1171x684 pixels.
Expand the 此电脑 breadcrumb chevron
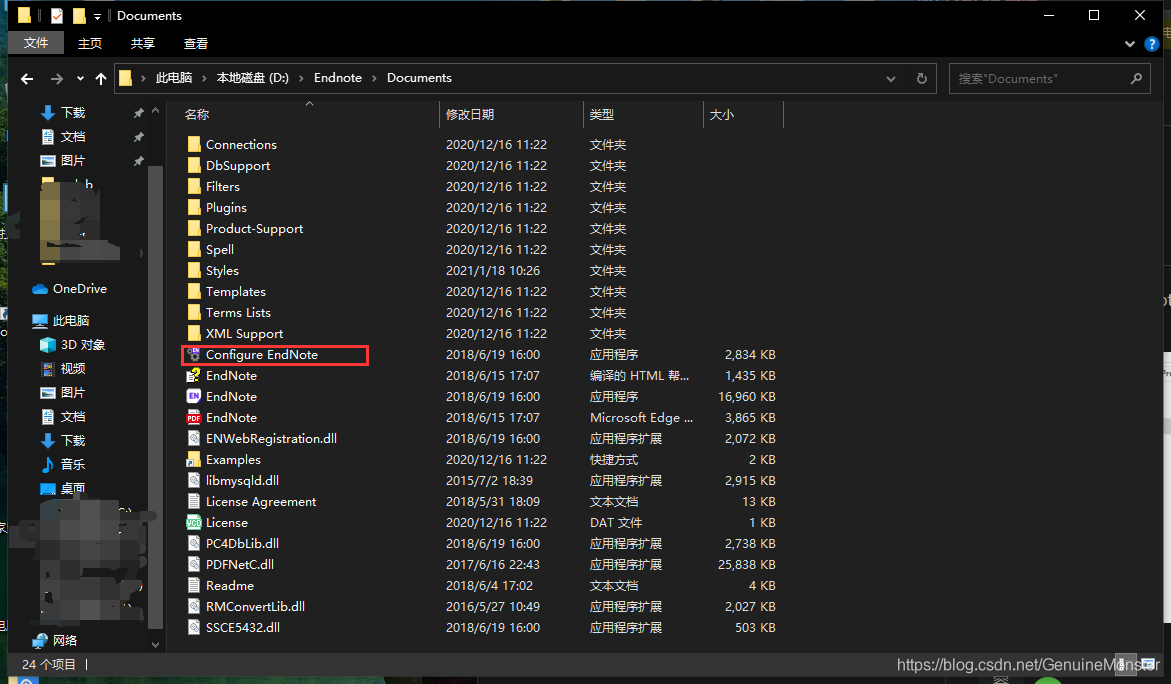point(204,78)
